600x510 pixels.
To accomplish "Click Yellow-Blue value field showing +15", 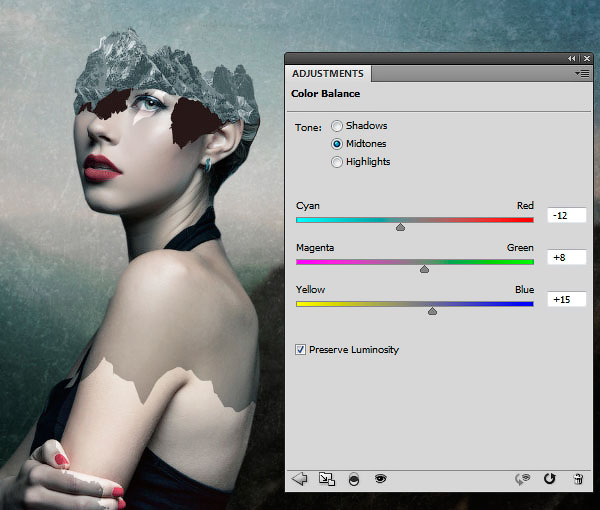I will (567, 300).
